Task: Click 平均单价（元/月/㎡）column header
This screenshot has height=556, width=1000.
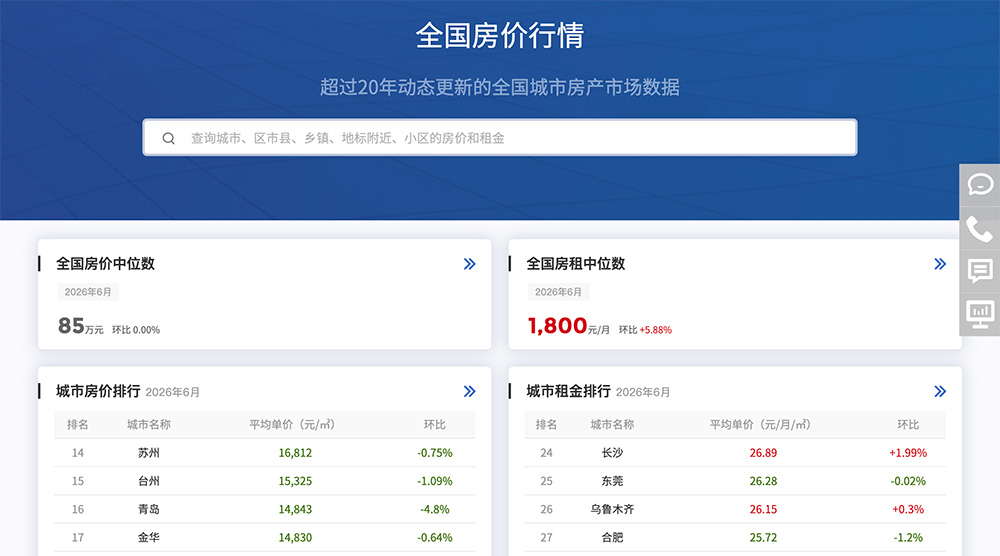Action: pyautogui.click(x=760, y=425)
